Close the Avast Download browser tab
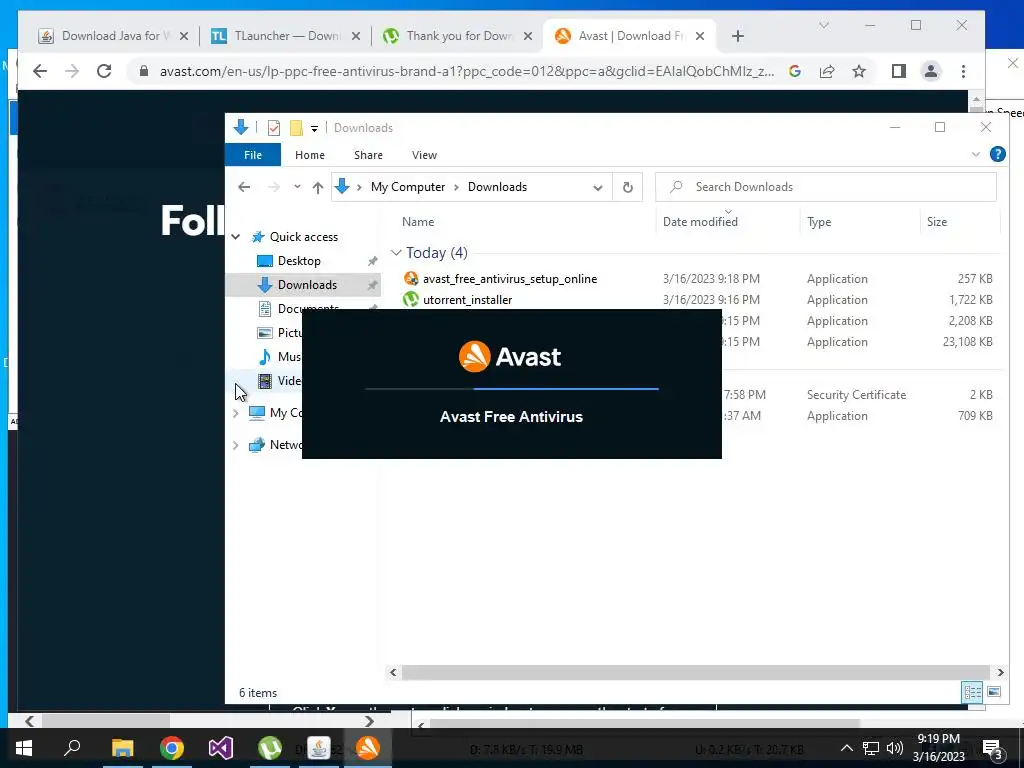This screenshot has width=1024, height=768. click(x=700, y=36)
